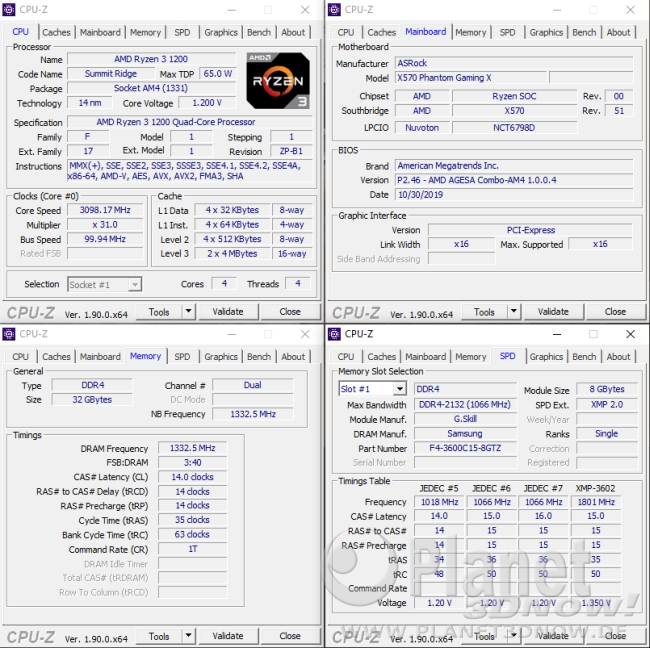Minimize the SPD CPU-Z window

(557, 334)
